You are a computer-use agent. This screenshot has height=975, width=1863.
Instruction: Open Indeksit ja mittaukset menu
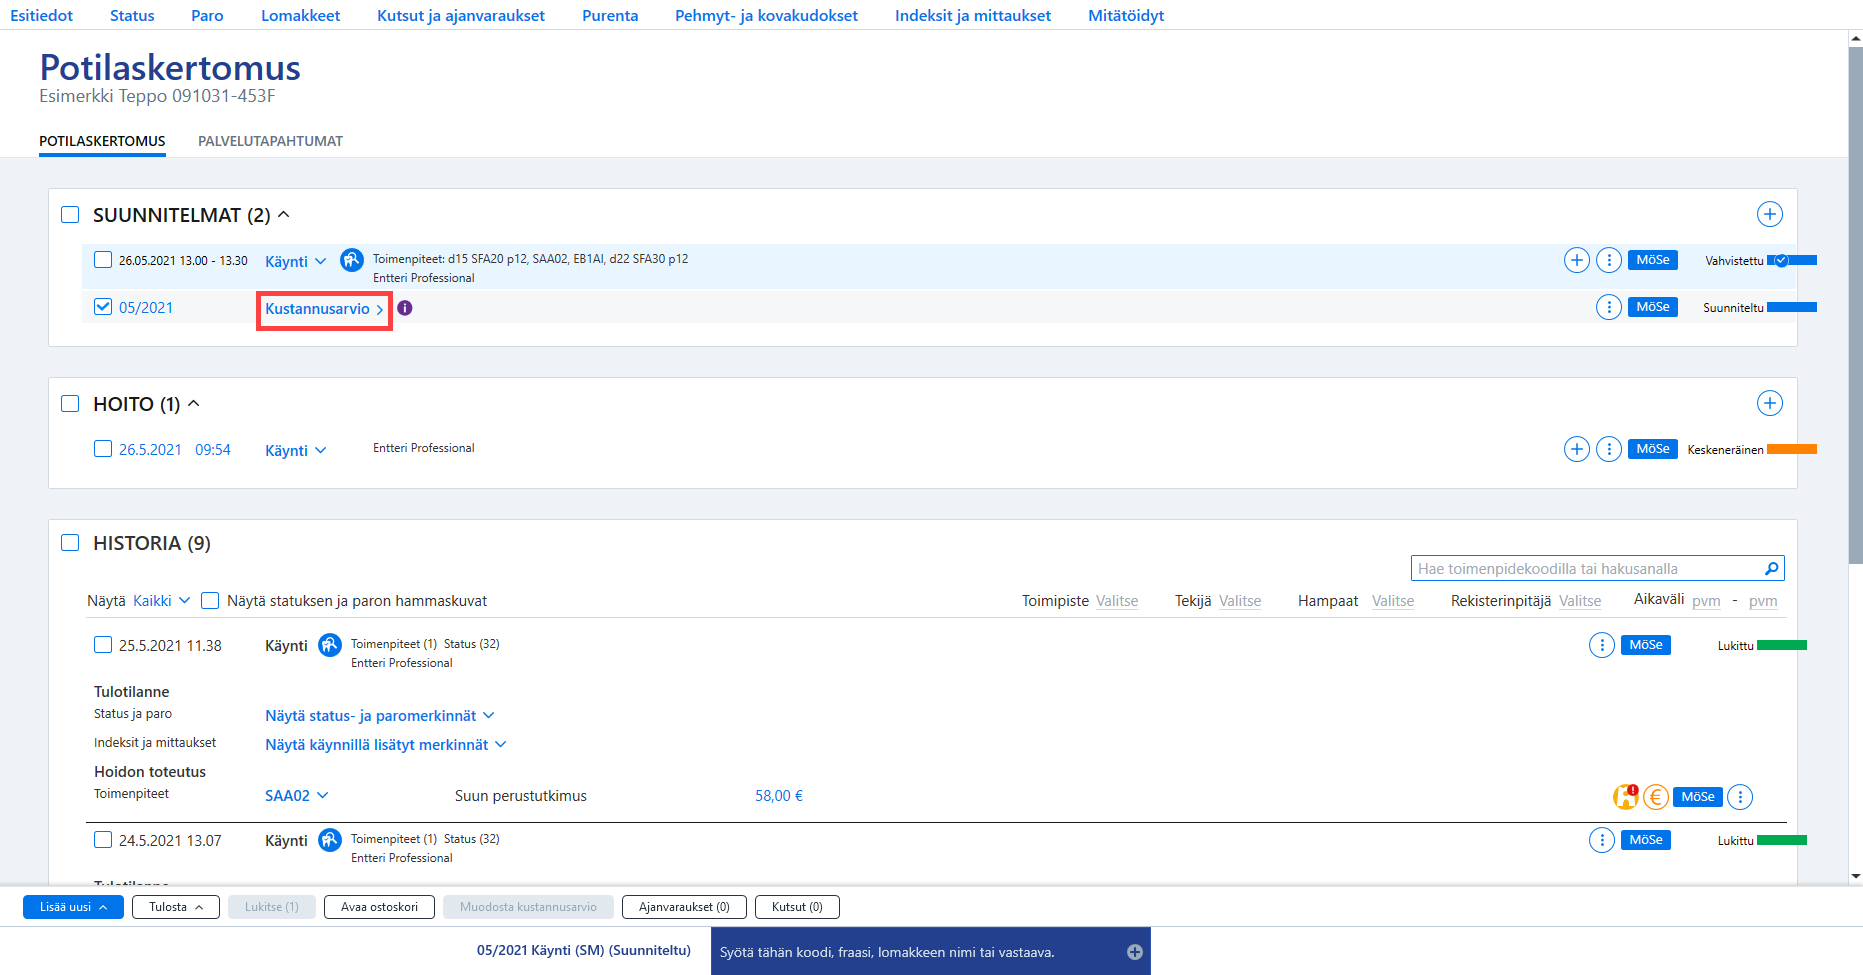(x=972, y=15)
